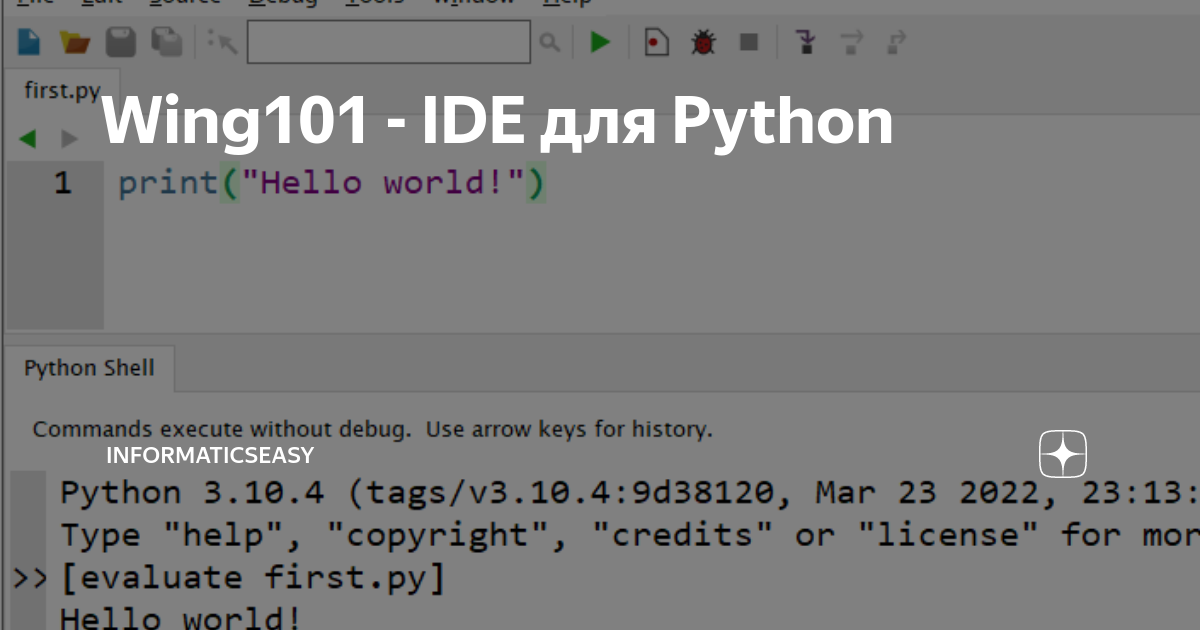The width and height of the screenshot is (1200, 630).
Task: Create a new file using the toolbar icon
Action: 28,41
